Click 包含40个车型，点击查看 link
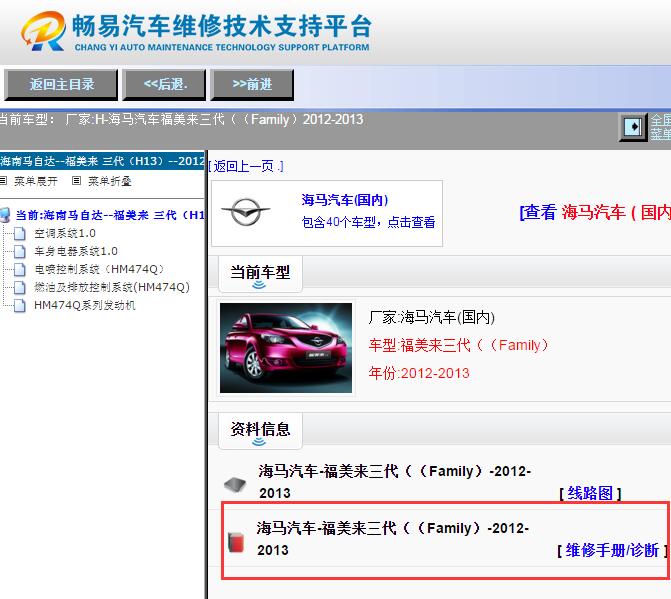671x599 pixels. 368,222
